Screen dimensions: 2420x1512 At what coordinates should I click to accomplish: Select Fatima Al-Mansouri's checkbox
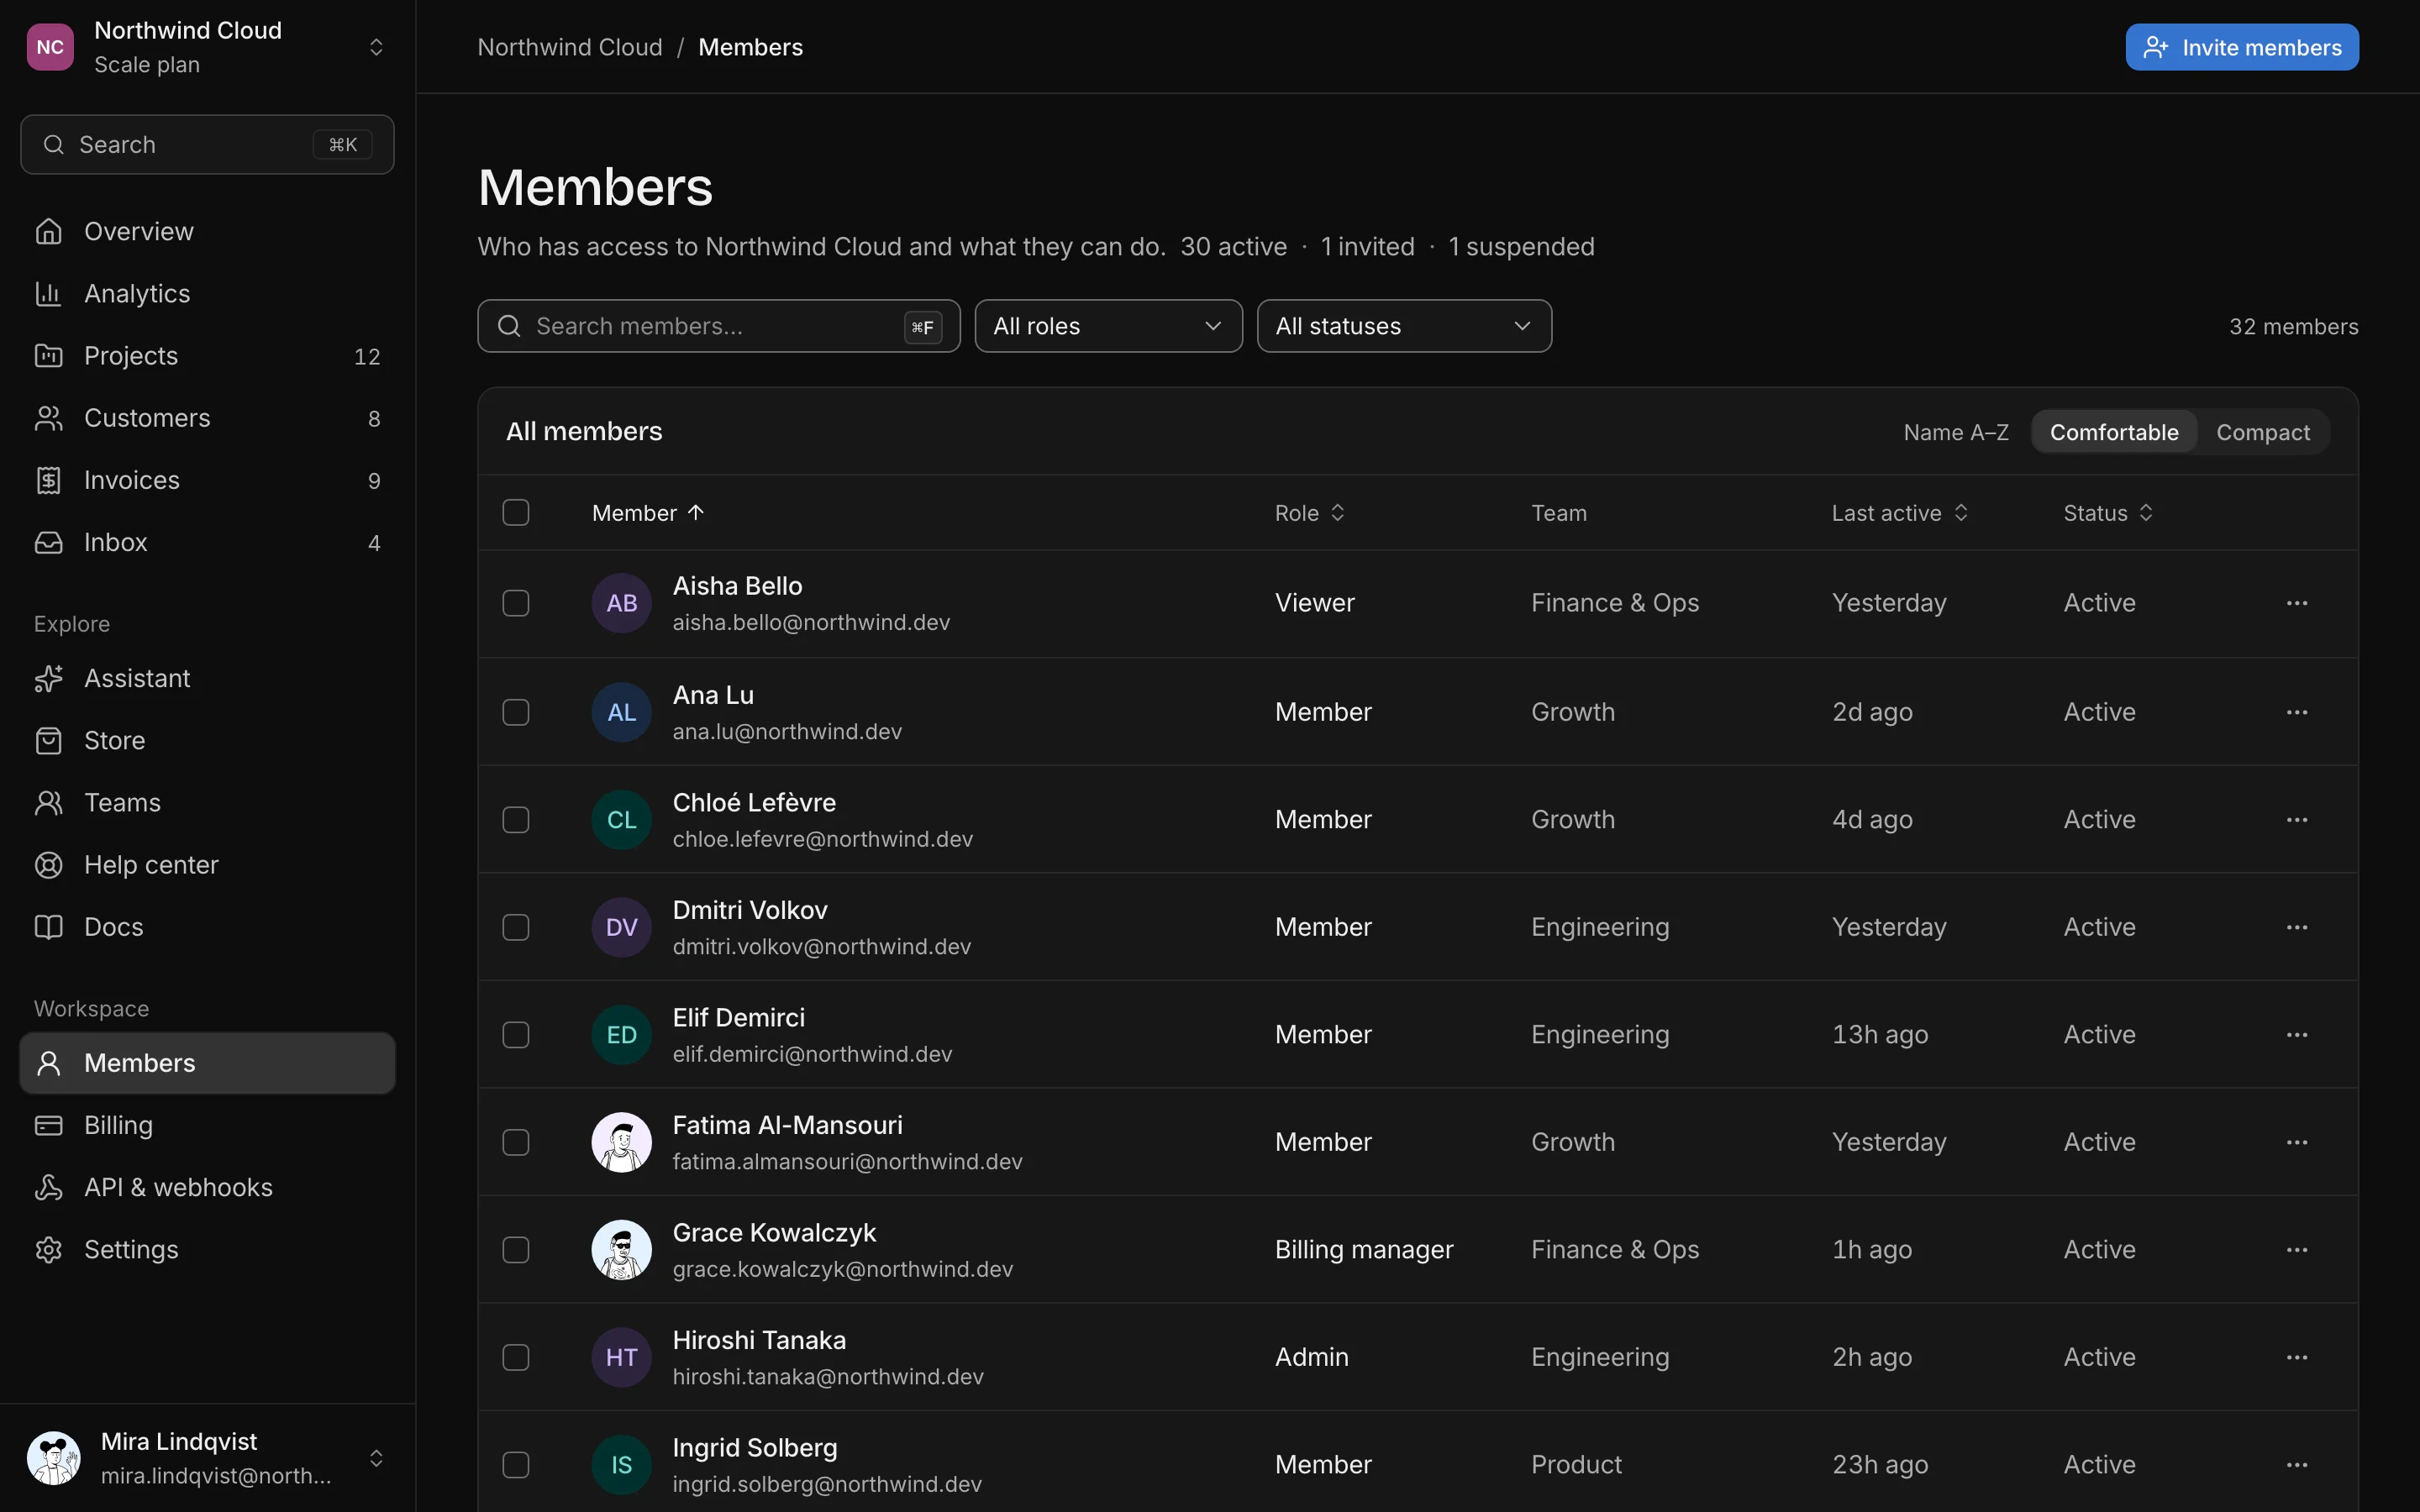pyautogui.click(x=515, y=1142)
